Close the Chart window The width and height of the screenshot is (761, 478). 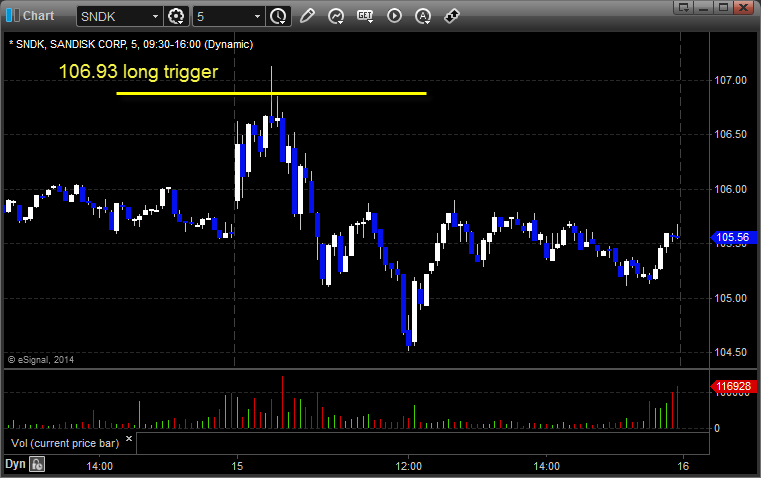pos(744,7)
